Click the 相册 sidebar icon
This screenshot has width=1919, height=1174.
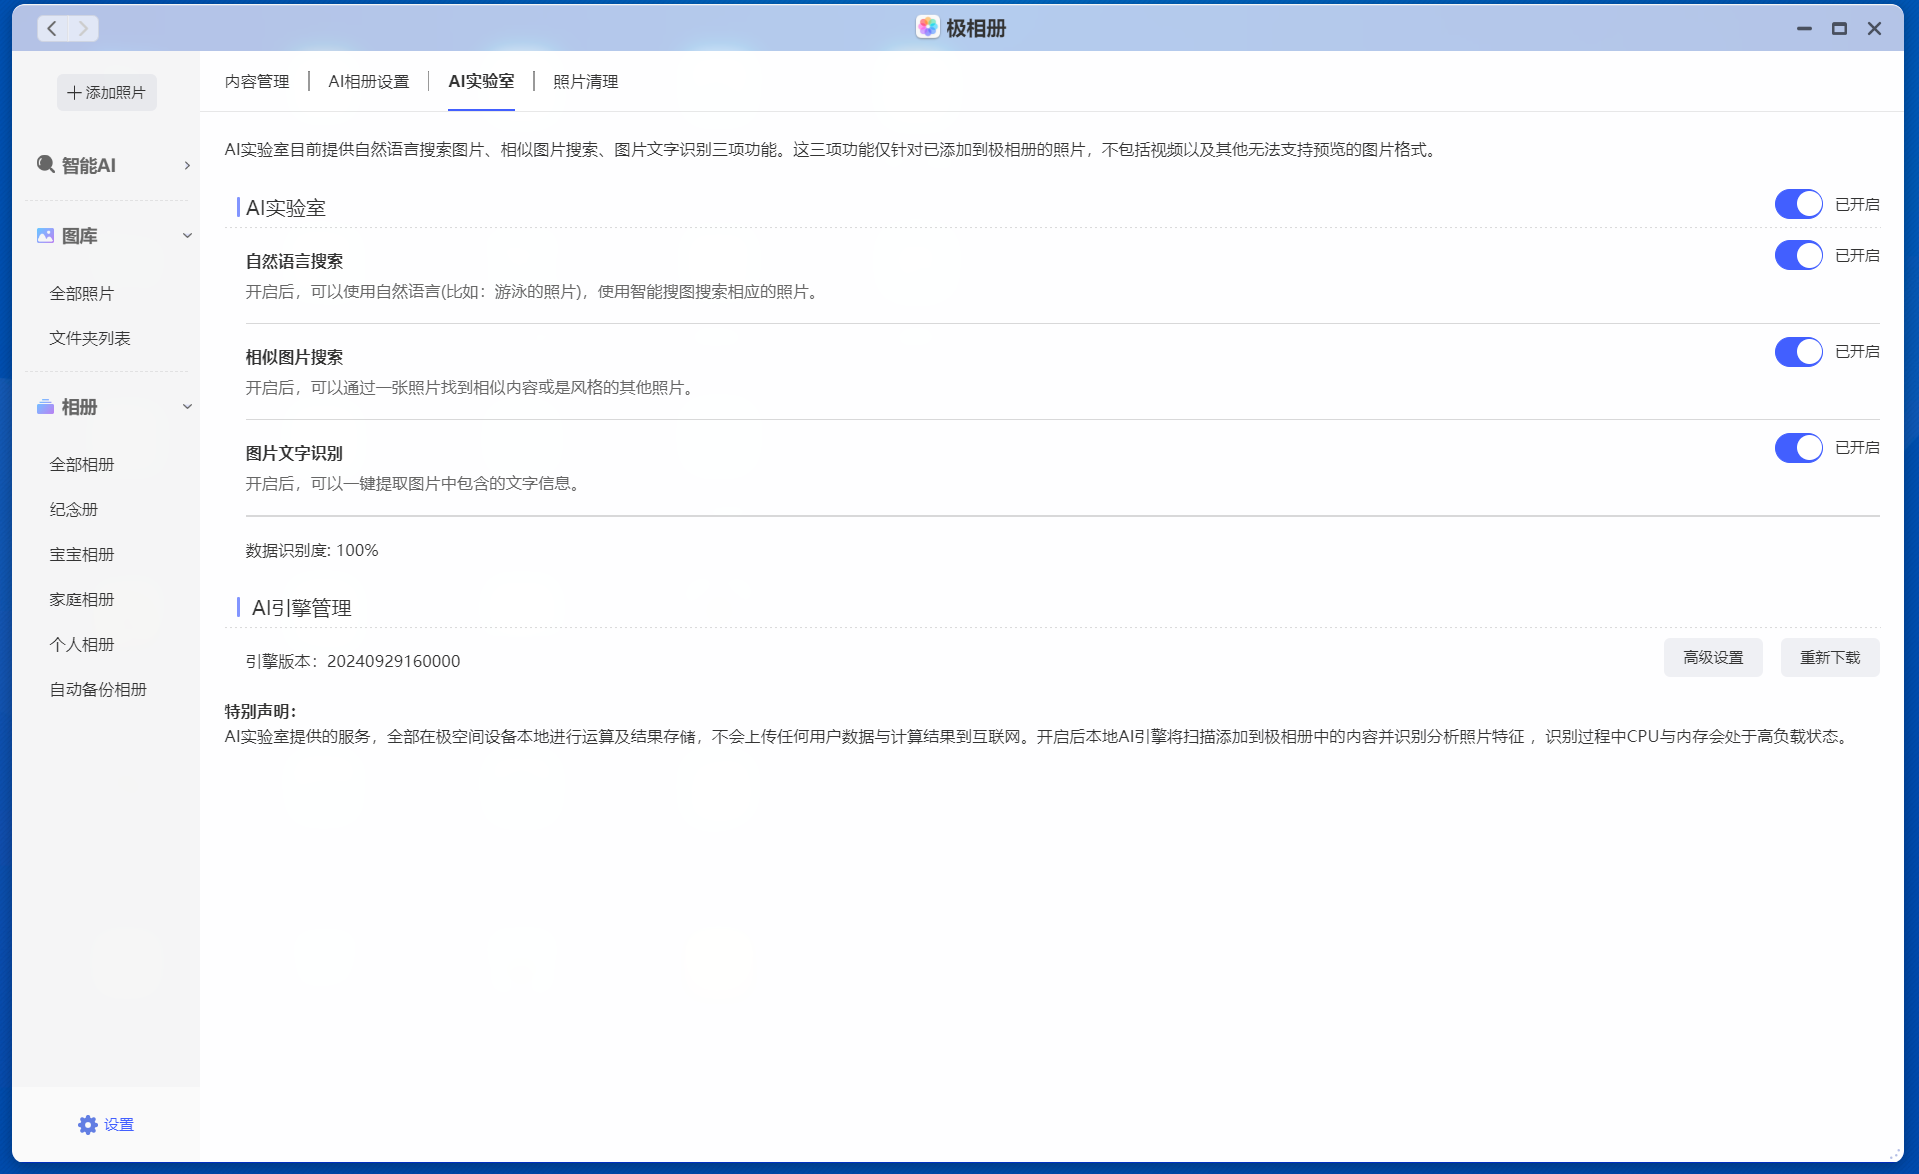coord(45,407)
